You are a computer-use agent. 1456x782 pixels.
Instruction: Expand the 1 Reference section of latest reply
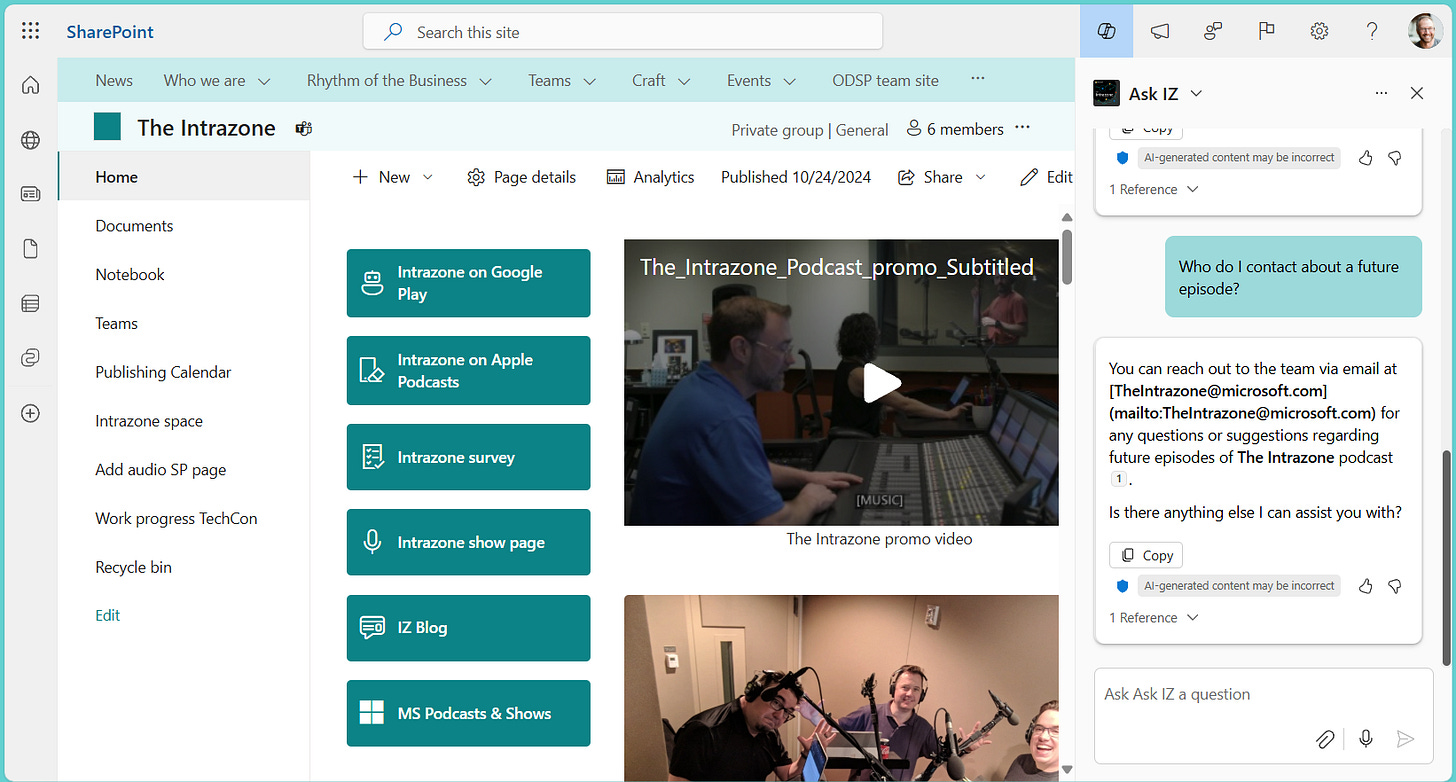click(1153, 618)
